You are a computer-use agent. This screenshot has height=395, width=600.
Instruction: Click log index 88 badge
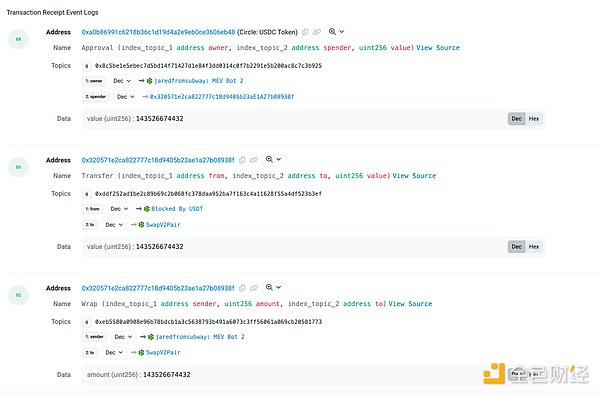18,39
